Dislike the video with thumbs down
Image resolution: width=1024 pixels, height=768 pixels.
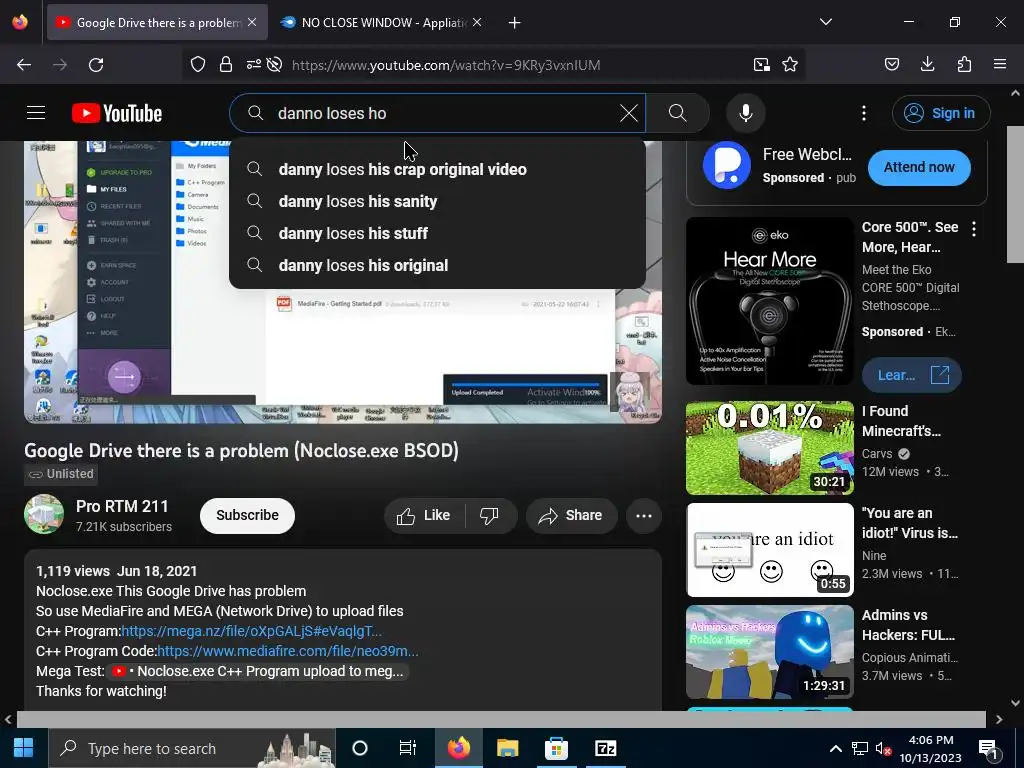(490, 515)
